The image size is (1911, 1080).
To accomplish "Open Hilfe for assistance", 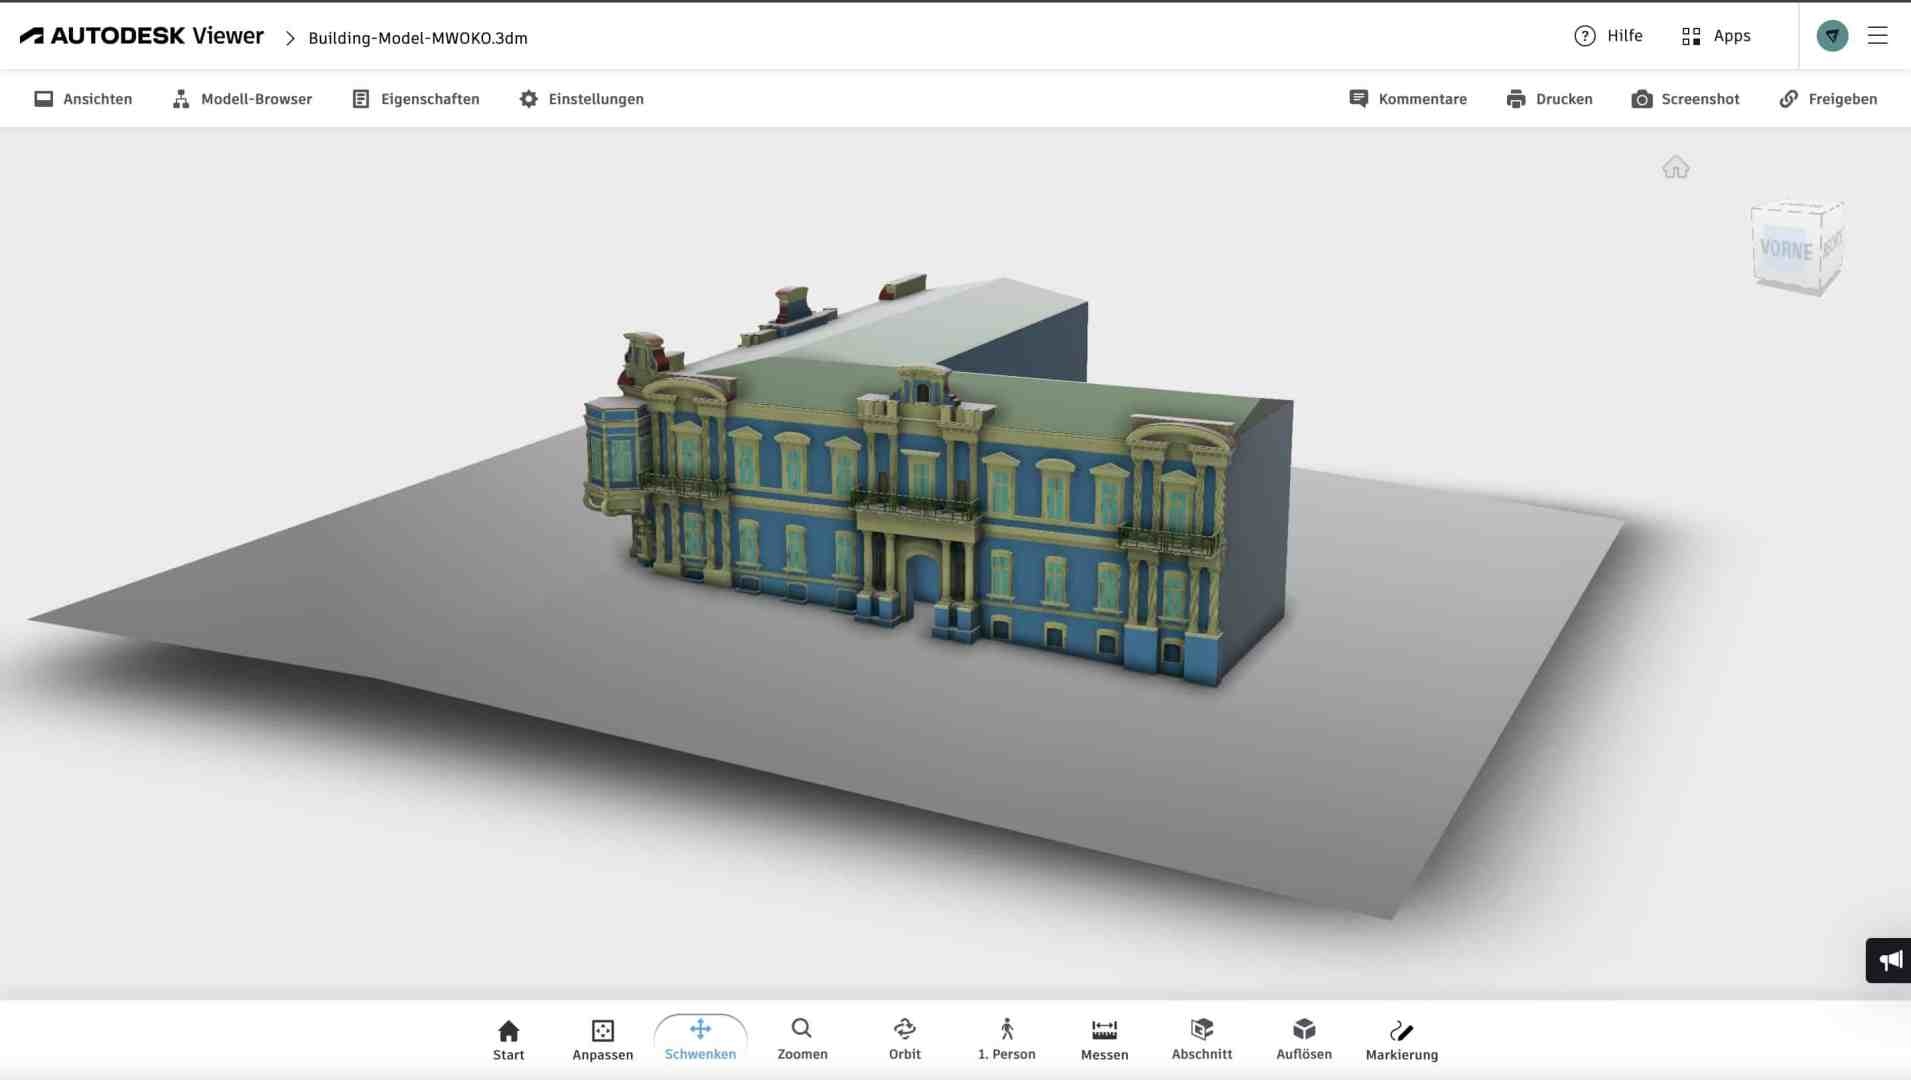I will click(1609, 35).
